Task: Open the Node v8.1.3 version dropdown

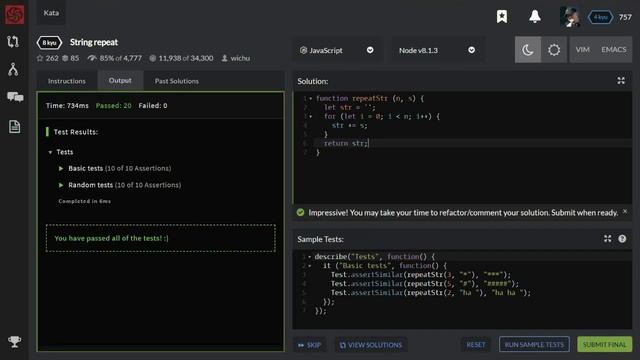Action: pos(437,50)
